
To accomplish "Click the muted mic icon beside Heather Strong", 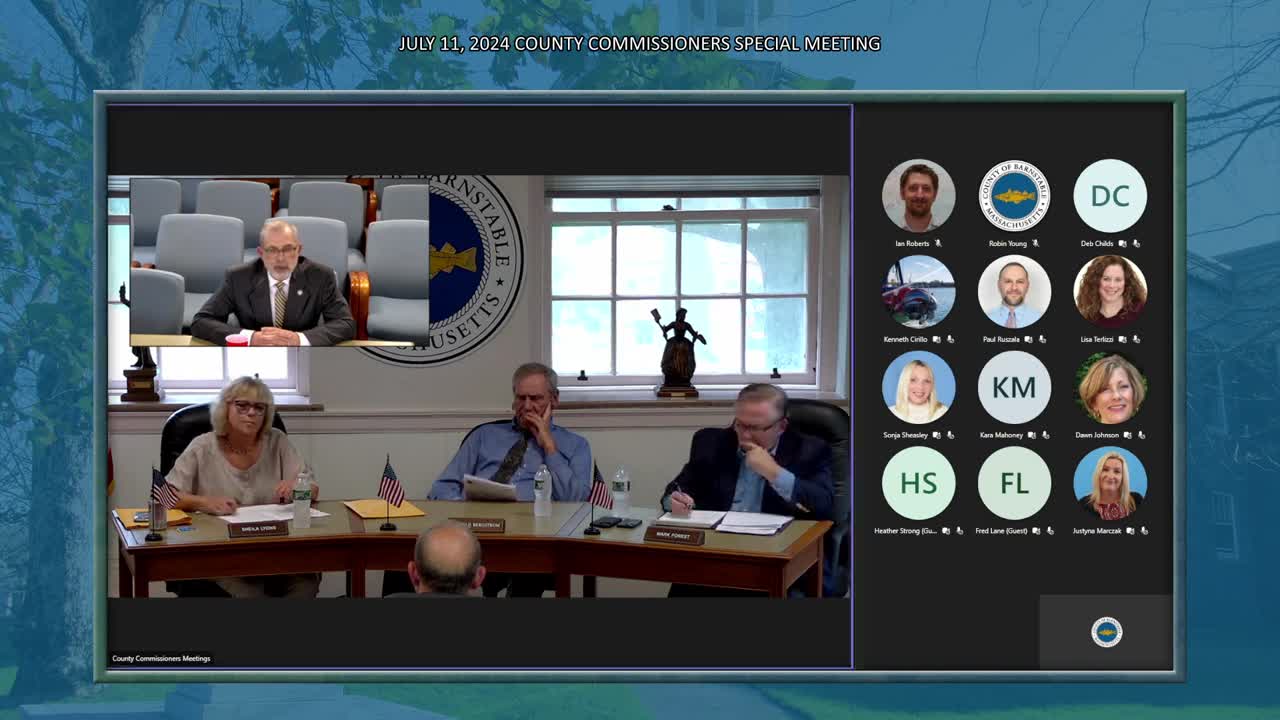I will [x=960, y=531].
